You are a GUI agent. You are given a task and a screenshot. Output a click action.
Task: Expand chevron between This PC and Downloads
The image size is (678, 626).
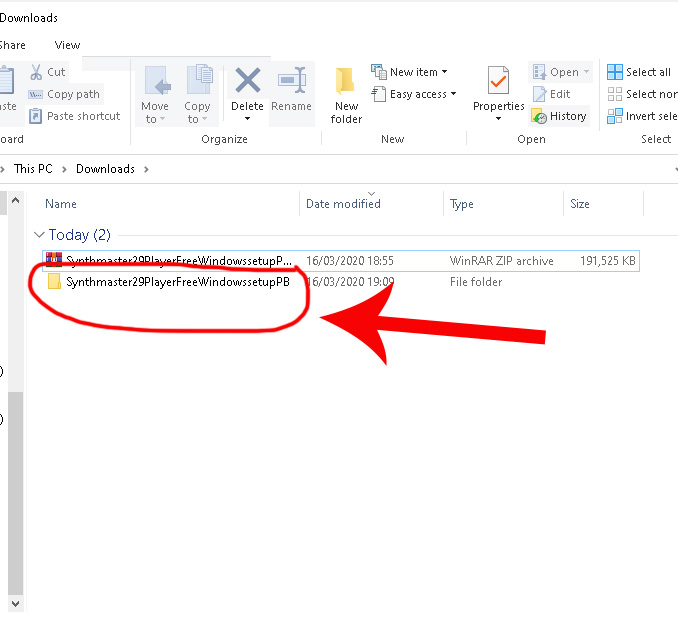pyautogui.click(x=64, y=169)
